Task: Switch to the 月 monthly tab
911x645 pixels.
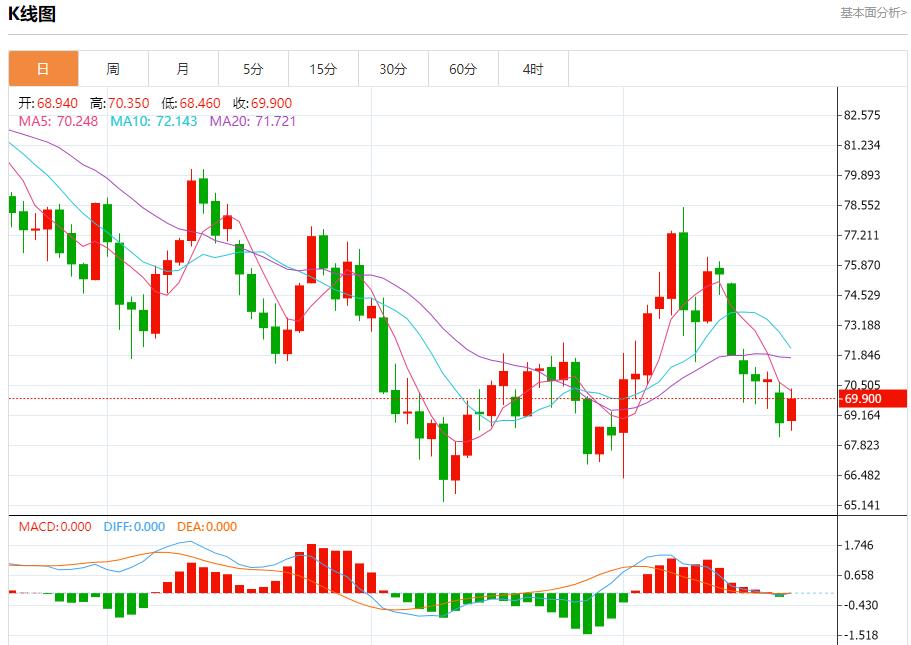Action: point(183,69)
